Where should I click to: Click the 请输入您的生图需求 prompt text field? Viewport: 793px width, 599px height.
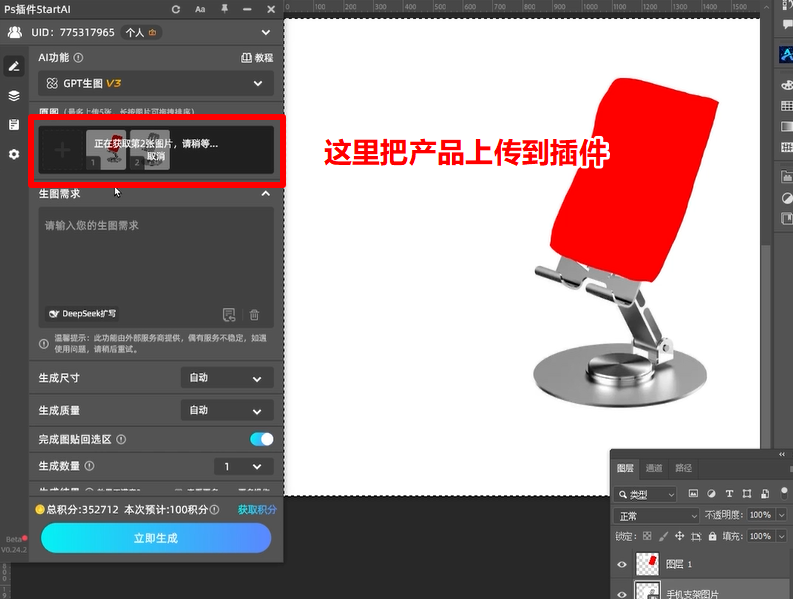point(156,267)
